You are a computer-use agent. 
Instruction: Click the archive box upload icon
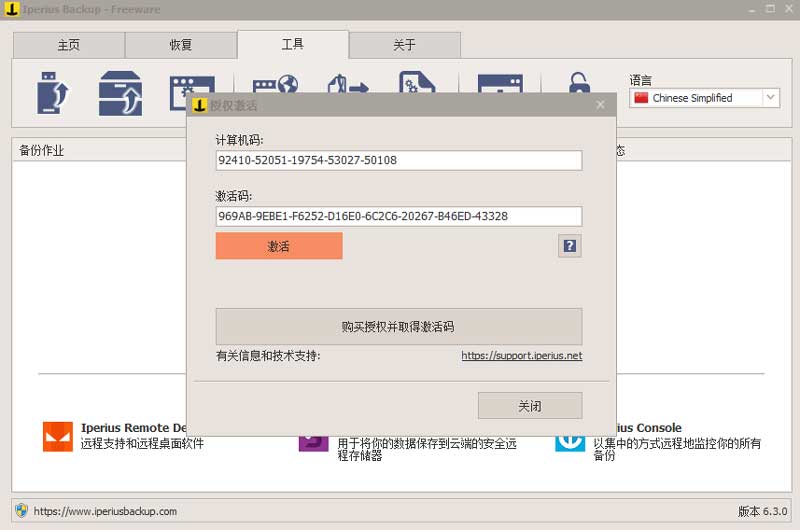coord(120,93)
